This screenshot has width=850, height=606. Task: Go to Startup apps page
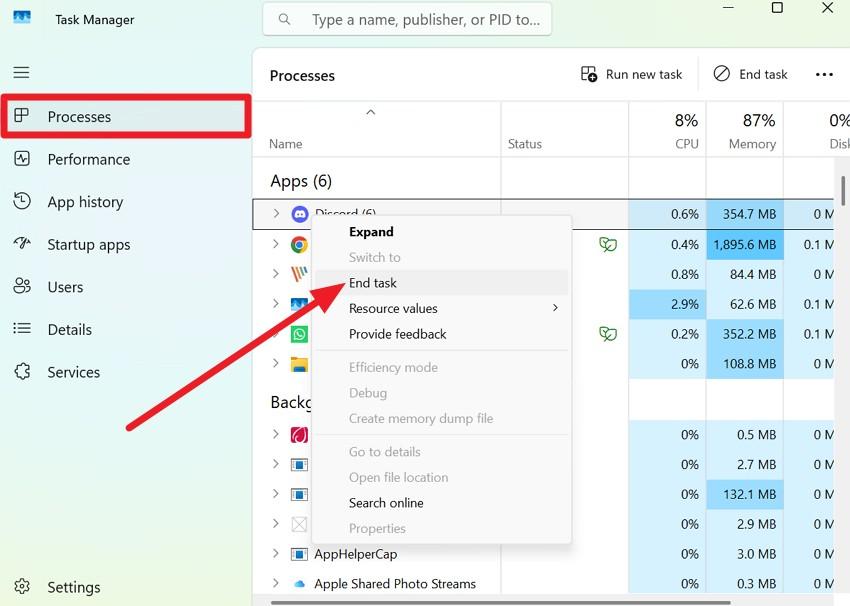pyautogui.click(x=88, y=244)
